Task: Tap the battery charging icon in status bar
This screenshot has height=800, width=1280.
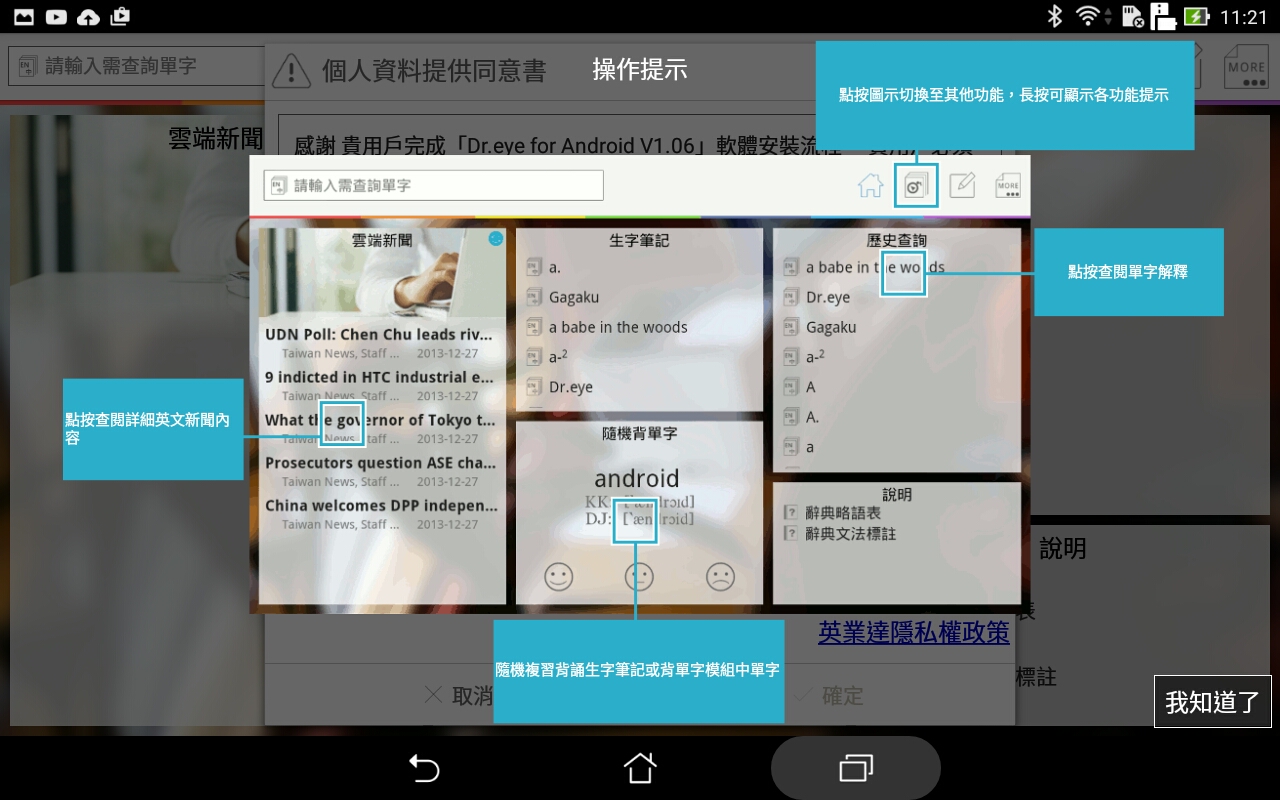Action: pos(1196,16)
